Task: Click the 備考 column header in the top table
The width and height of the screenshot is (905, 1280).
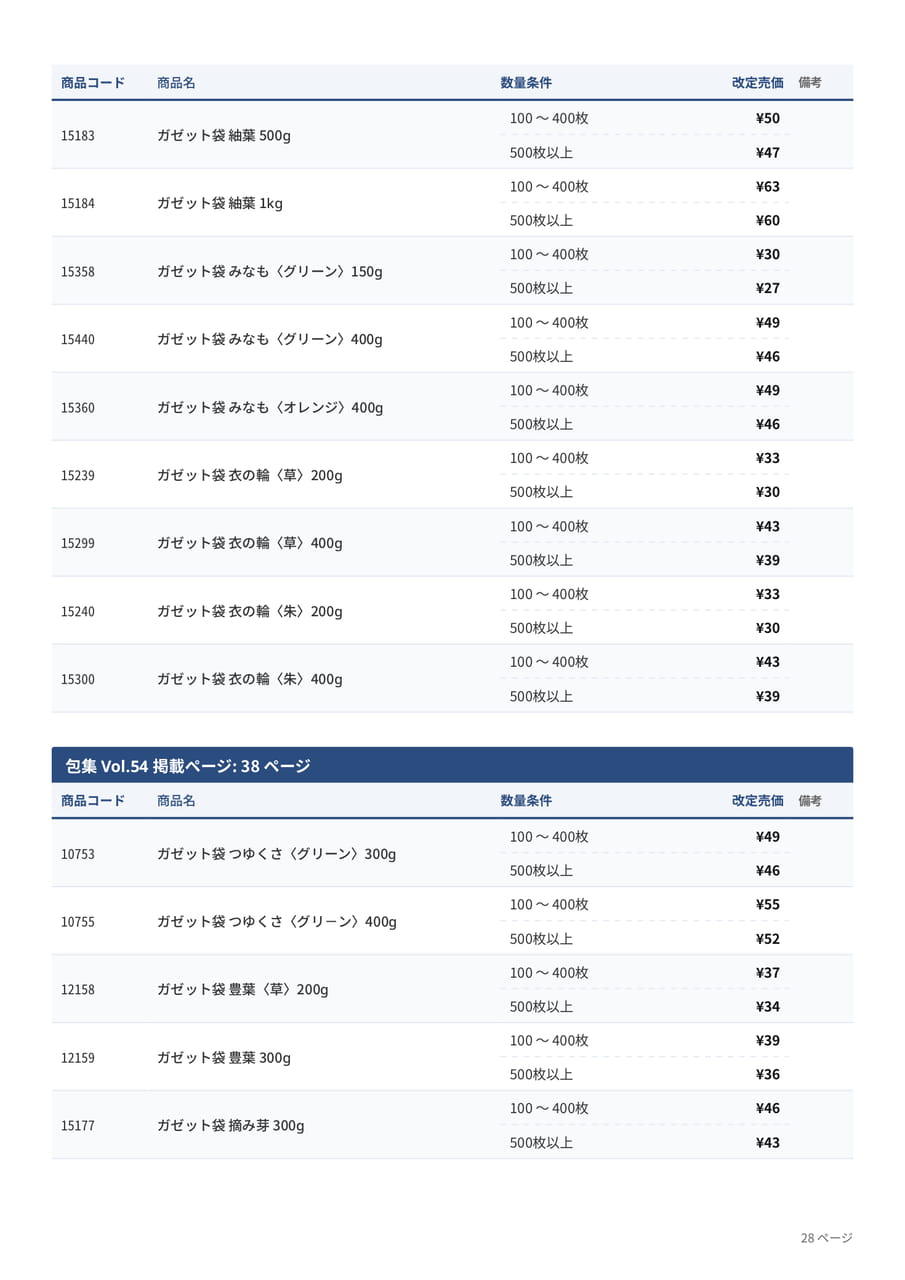Action: click(810, 83)
